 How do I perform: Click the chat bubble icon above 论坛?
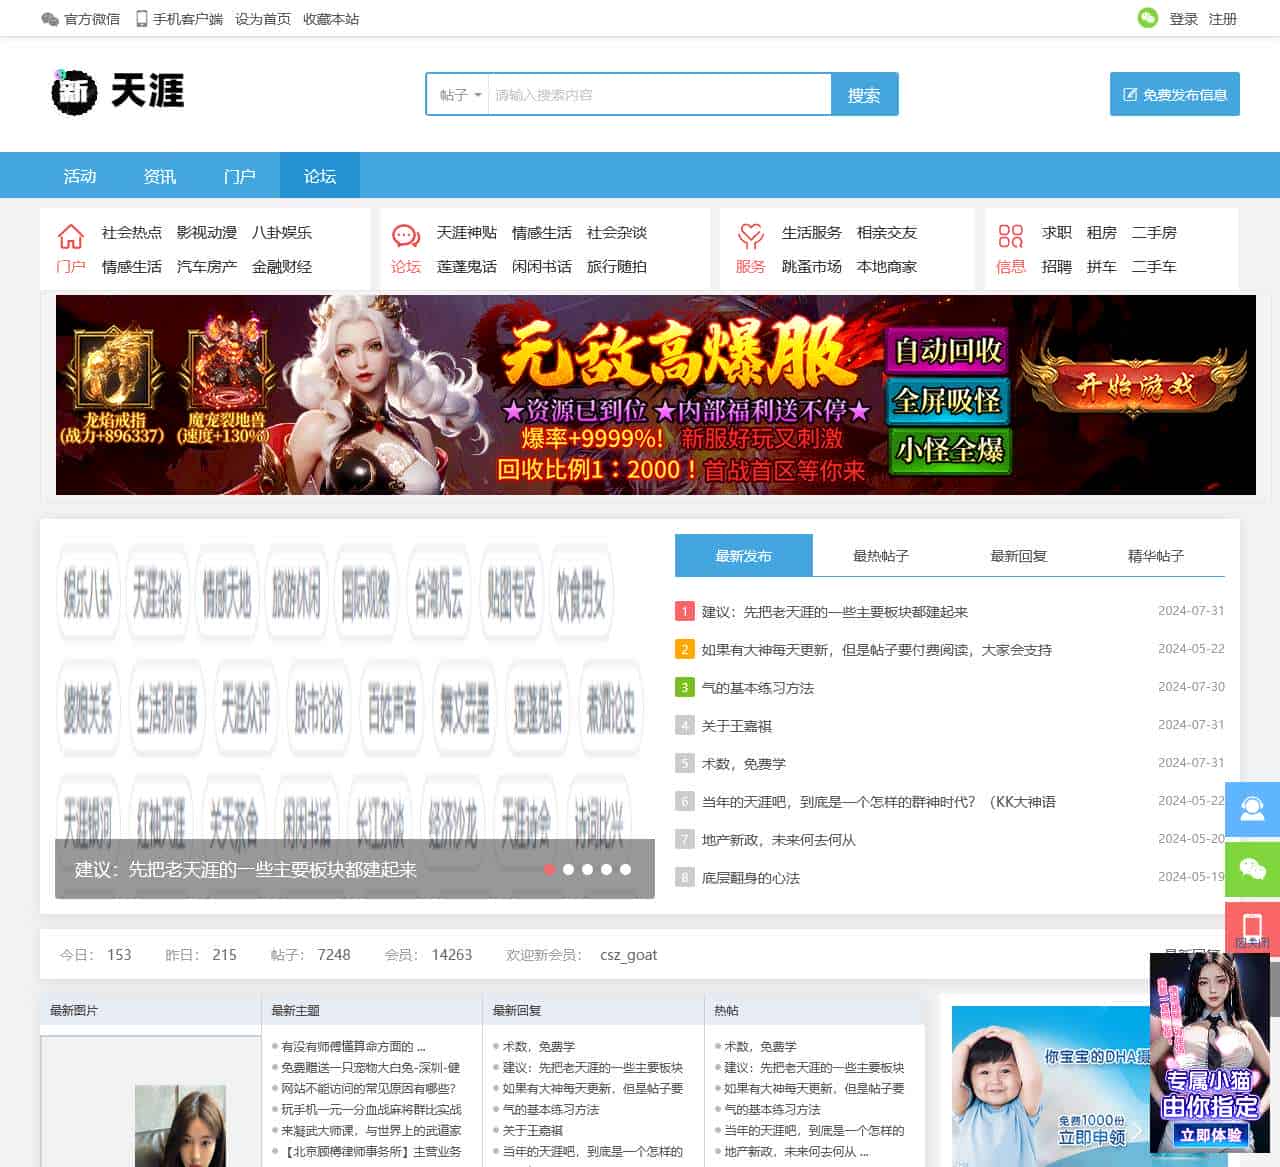click(x=406, y=236)
